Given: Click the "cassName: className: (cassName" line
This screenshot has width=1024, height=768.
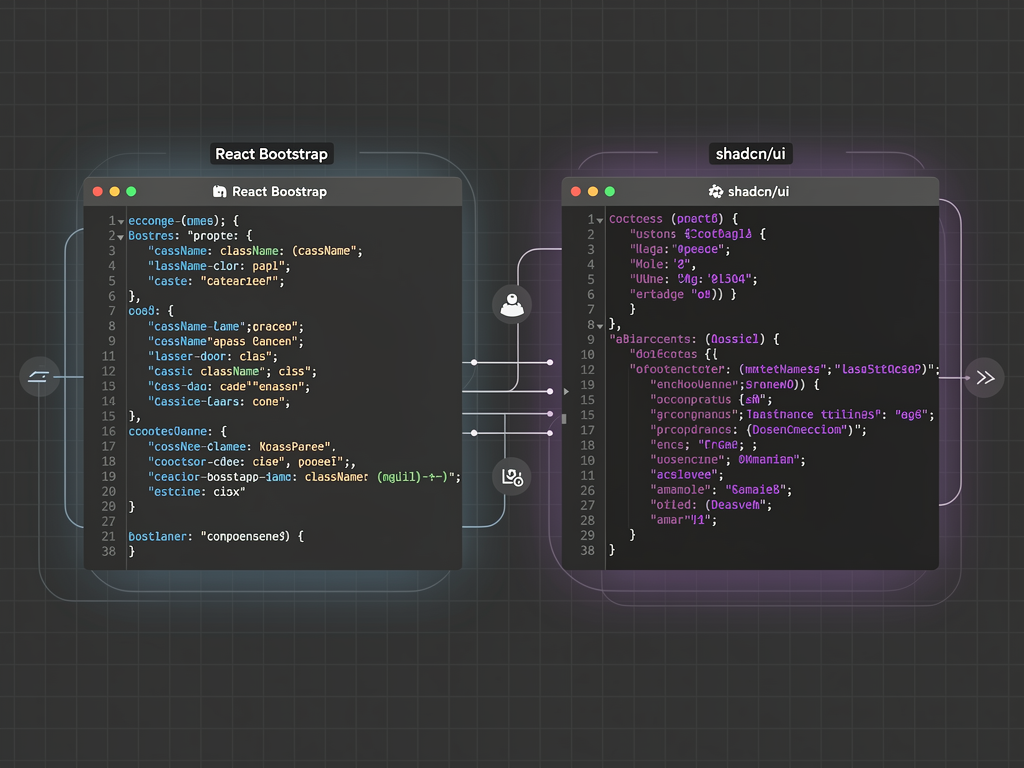Looking at the screenshot, I should point(255,251).
